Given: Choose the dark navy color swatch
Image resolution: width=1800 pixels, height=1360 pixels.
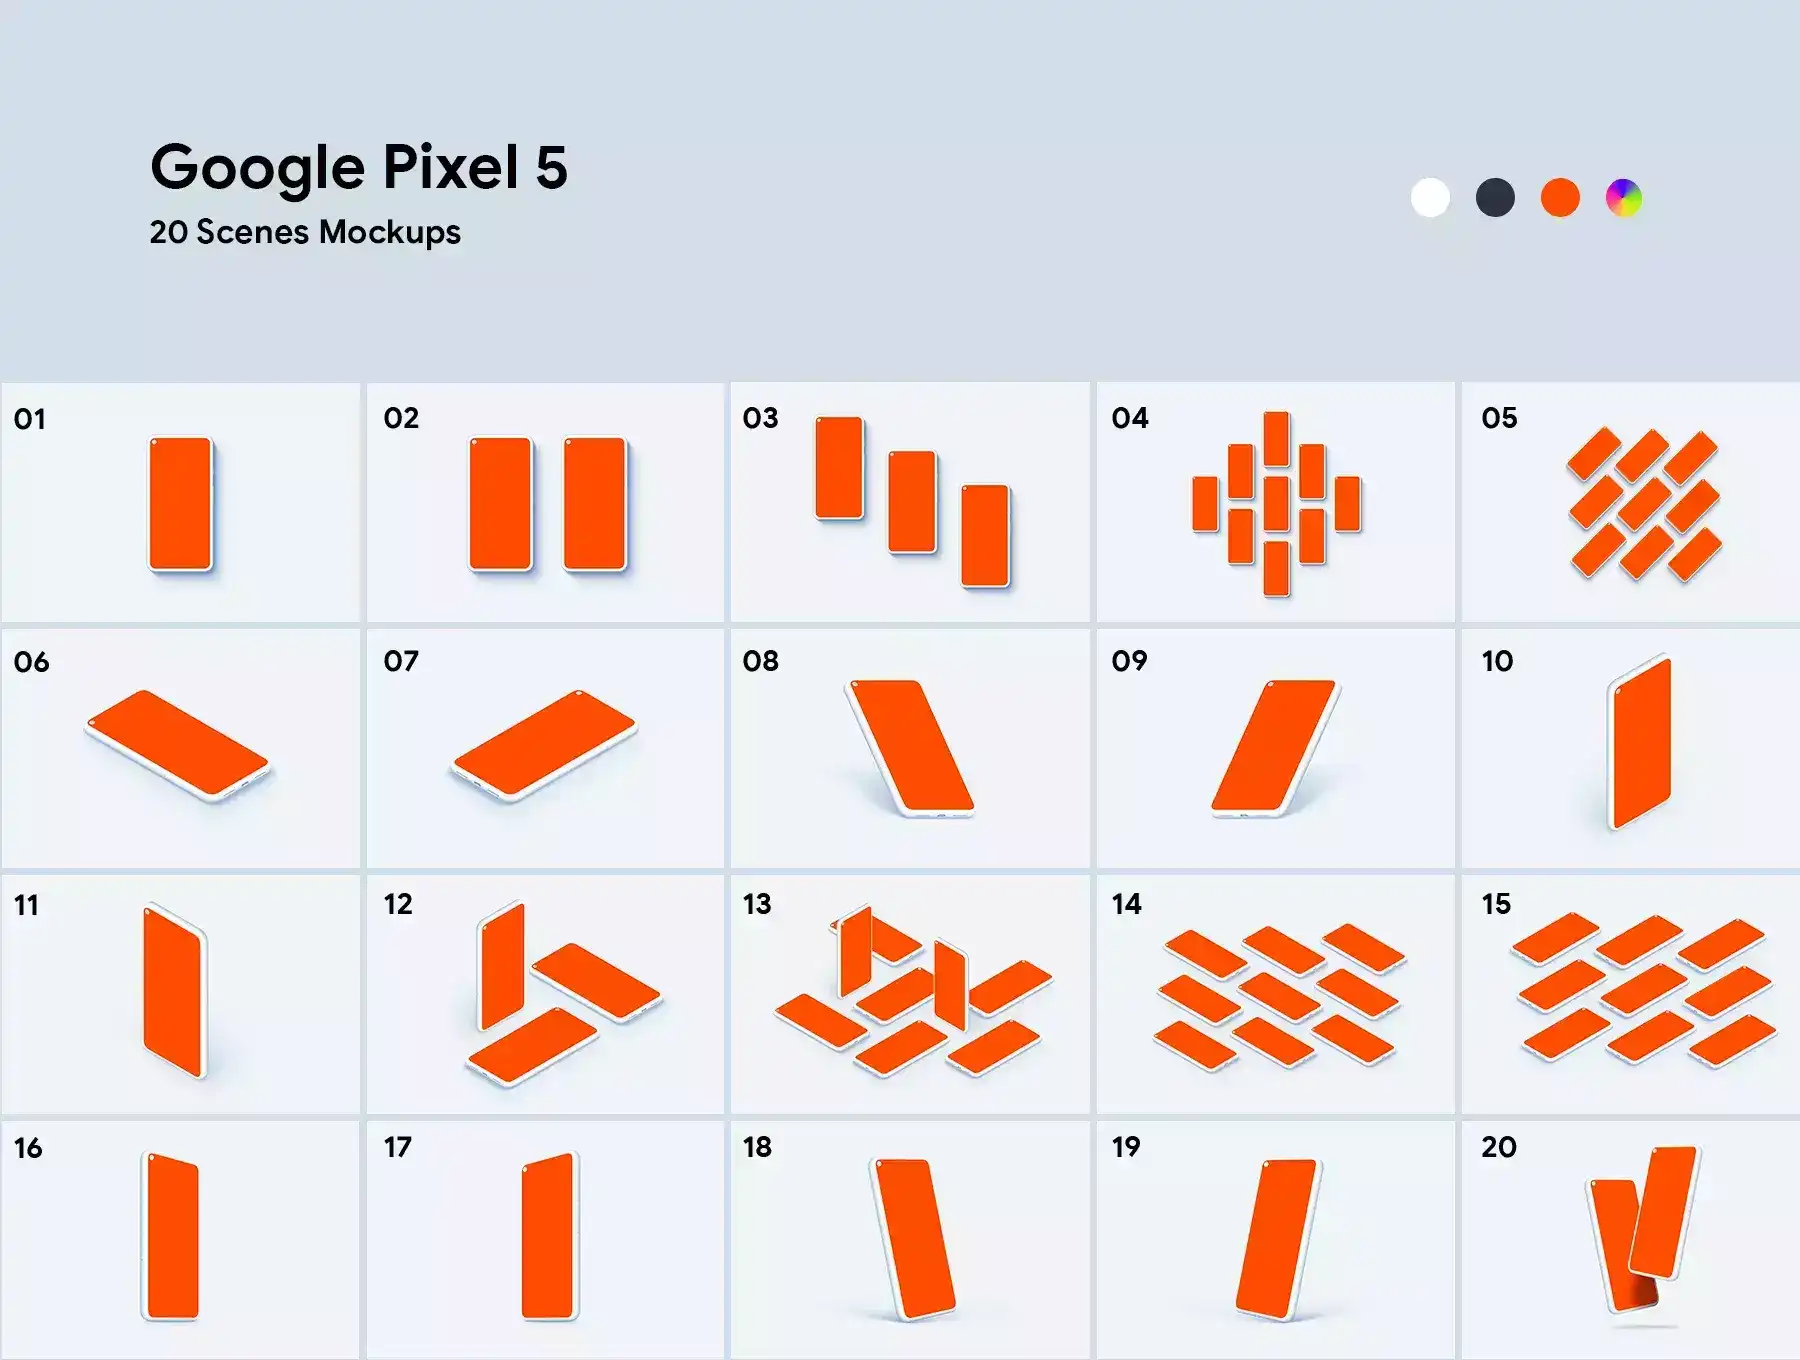Looking at the screenshot, I should 1495,197.
